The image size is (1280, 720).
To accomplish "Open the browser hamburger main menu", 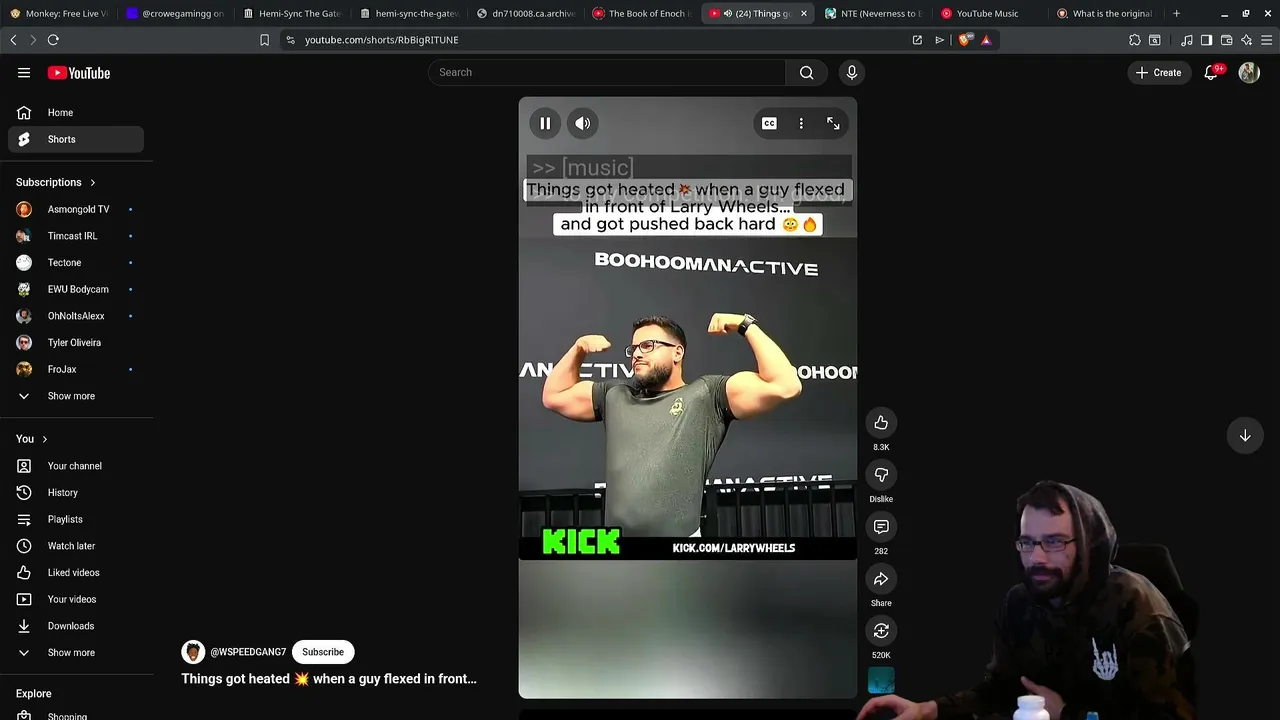I will click(x=1267, y=40).
